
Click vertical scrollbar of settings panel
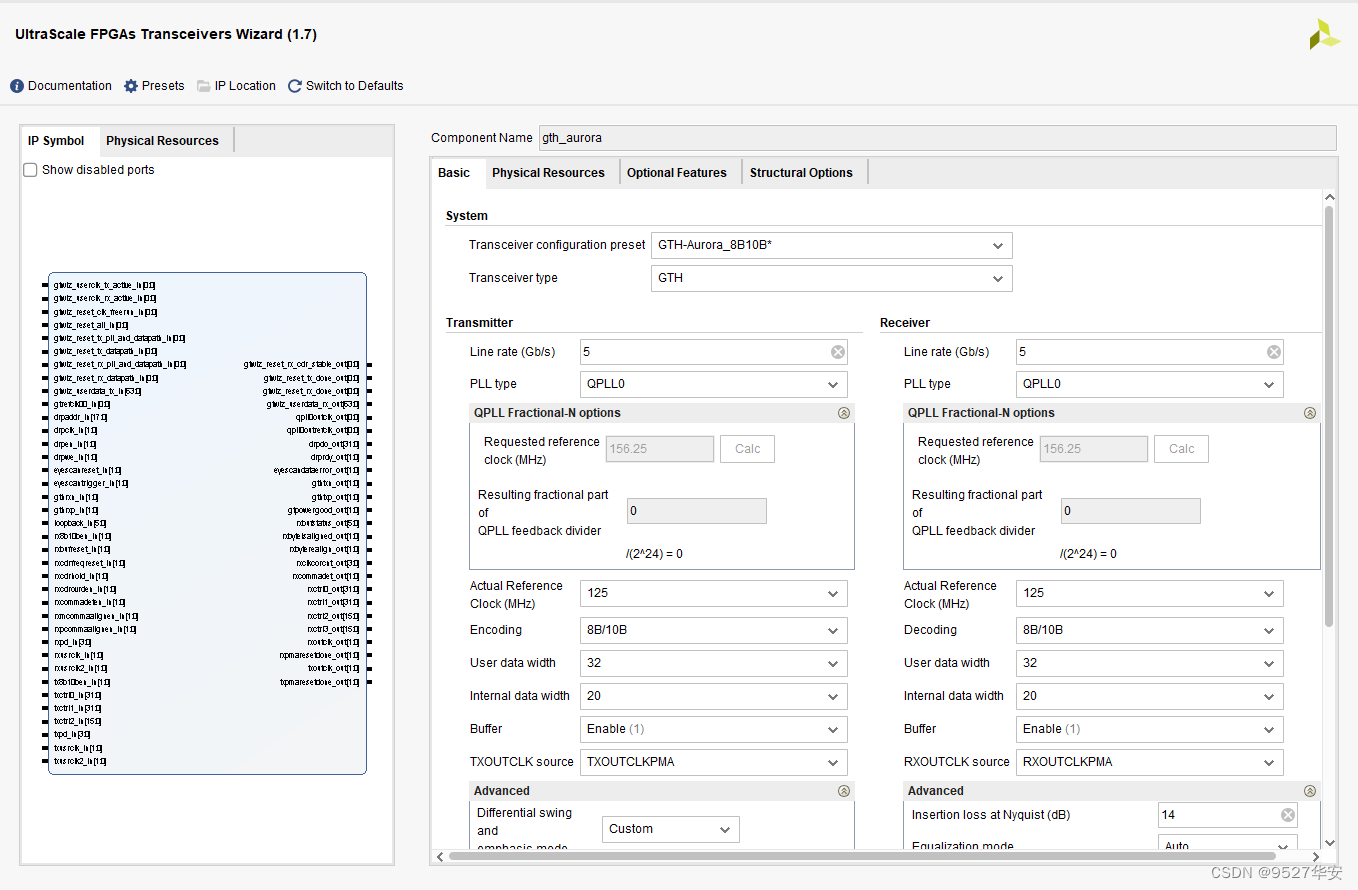coord(1329,416)
